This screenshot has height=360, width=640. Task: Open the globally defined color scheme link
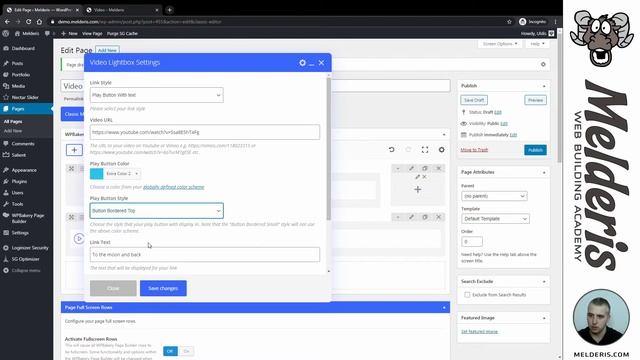click(173, 187)
